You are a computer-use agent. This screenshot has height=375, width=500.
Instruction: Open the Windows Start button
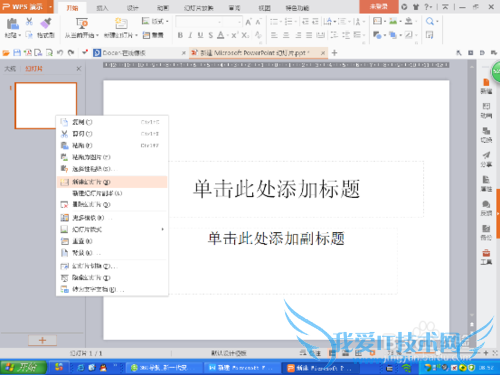[23, 367]
